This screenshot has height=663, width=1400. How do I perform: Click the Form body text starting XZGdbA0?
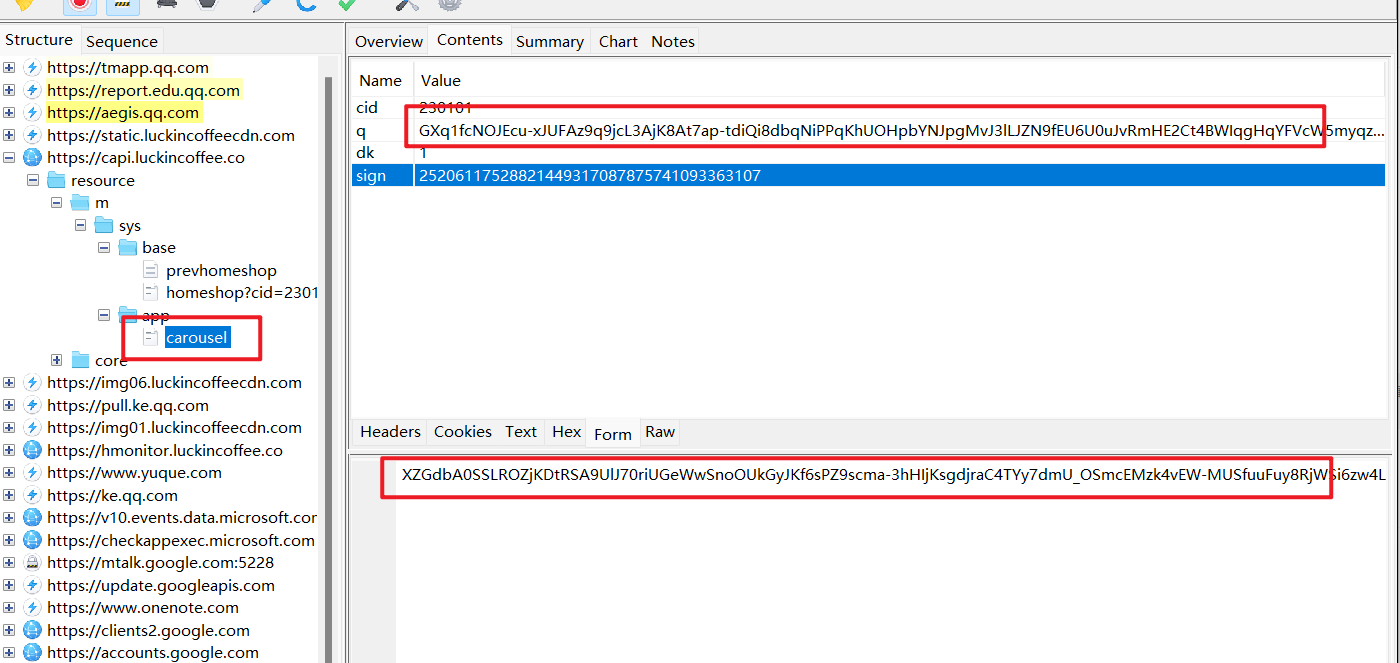893,474
